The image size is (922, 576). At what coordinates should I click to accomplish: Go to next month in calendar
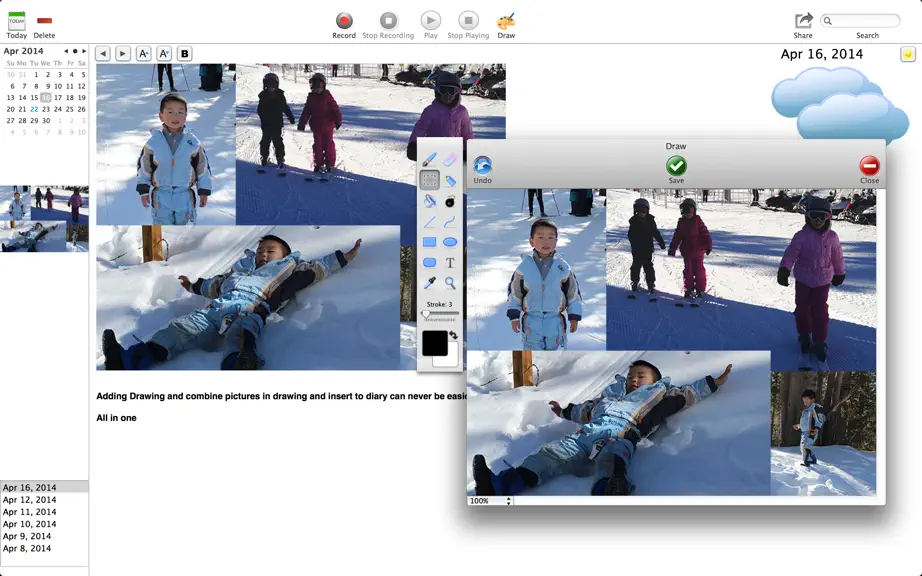84,51
